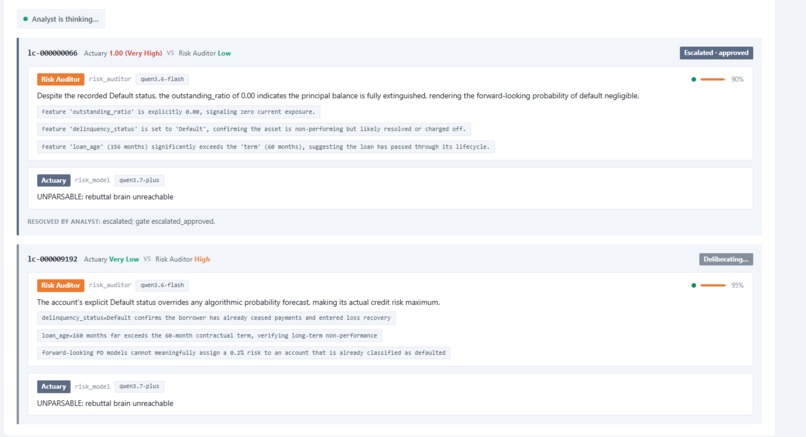This screenshot has width=806, height=437.
Task: Click the Risk Auditor 'High' rating
Action: [202, 259]
